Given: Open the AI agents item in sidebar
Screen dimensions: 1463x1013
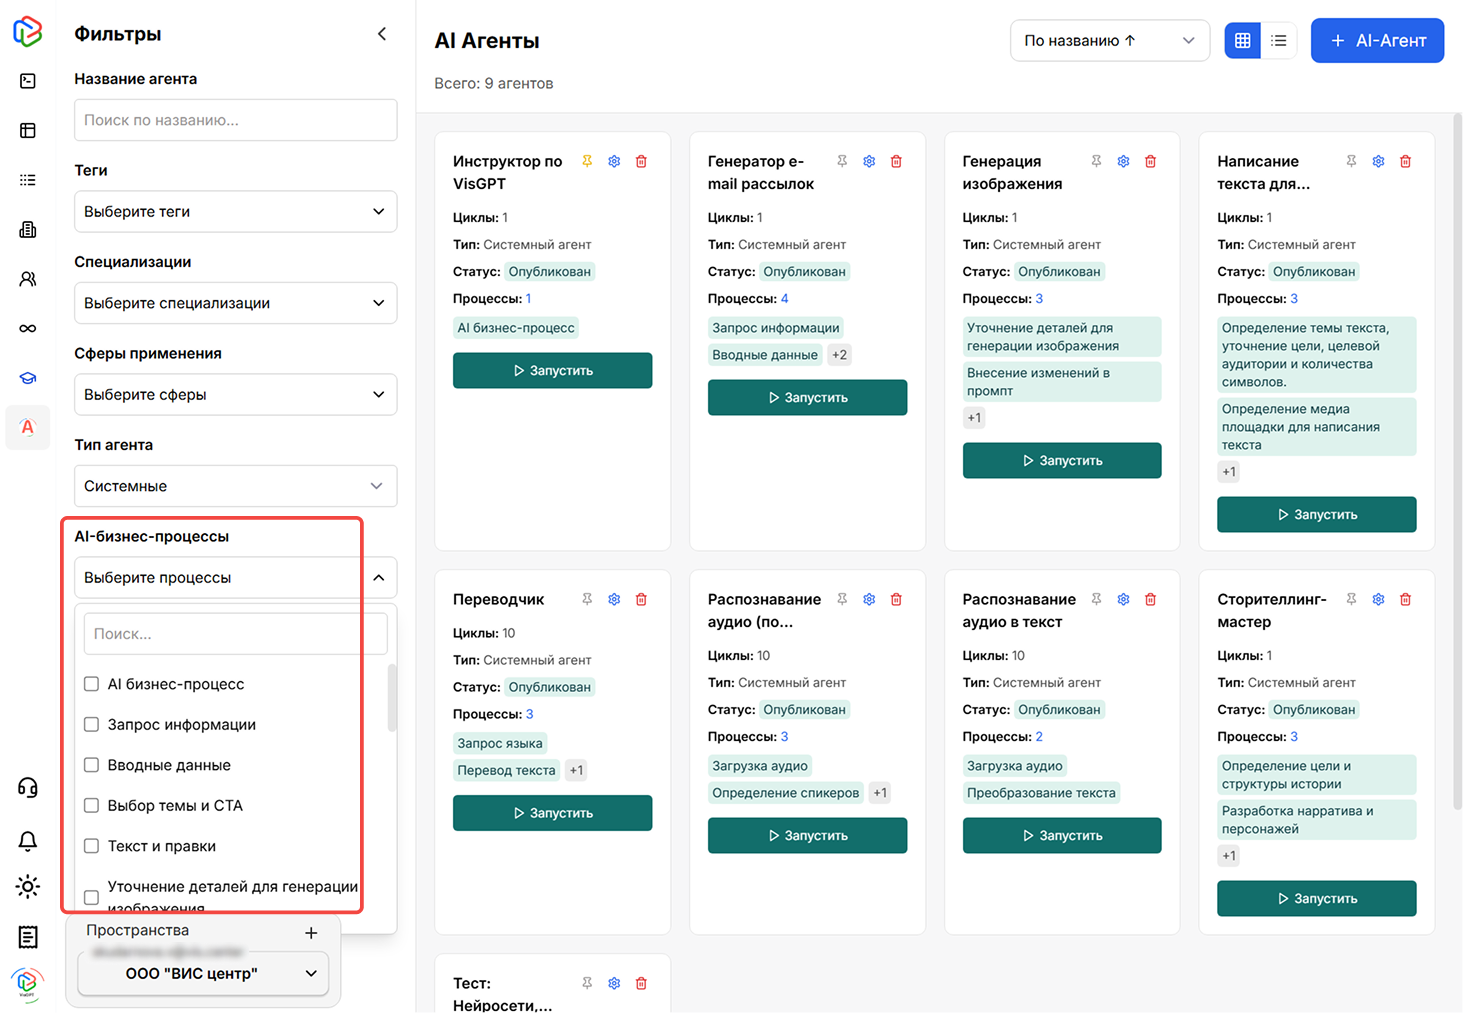Looking at the screenshot, I should click(28, 428).
